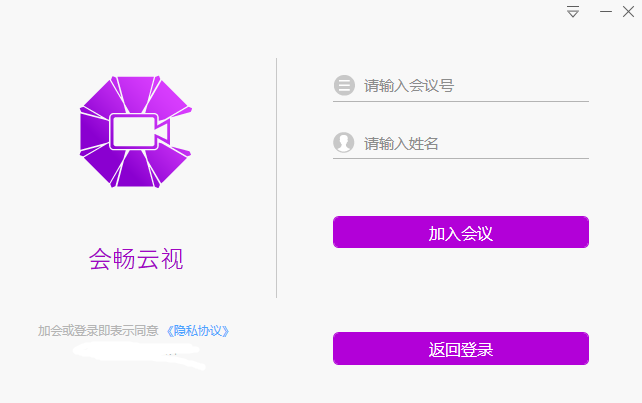Click the white camera glyph inside the logo

click(x=140, y=131)
